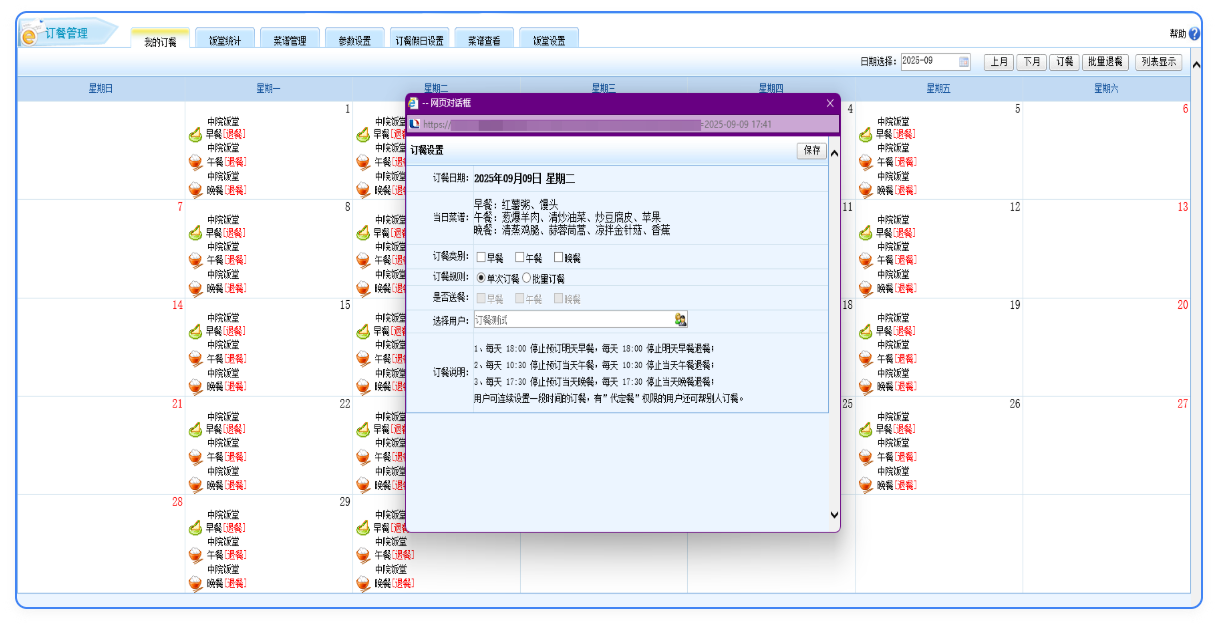Open the 菜谱管理 tab
The image size is (1218, 628).
click(289, 40)
